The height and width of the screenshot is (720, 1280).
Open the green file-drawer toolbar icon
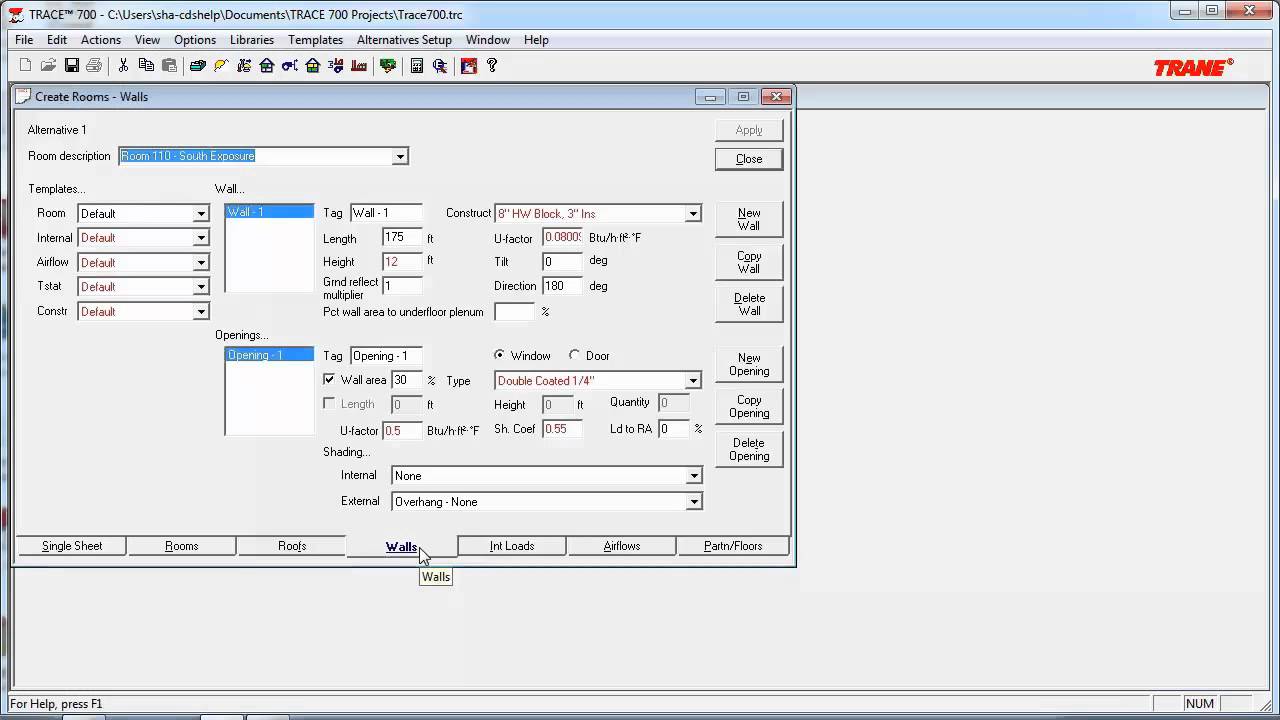point(197,65)
